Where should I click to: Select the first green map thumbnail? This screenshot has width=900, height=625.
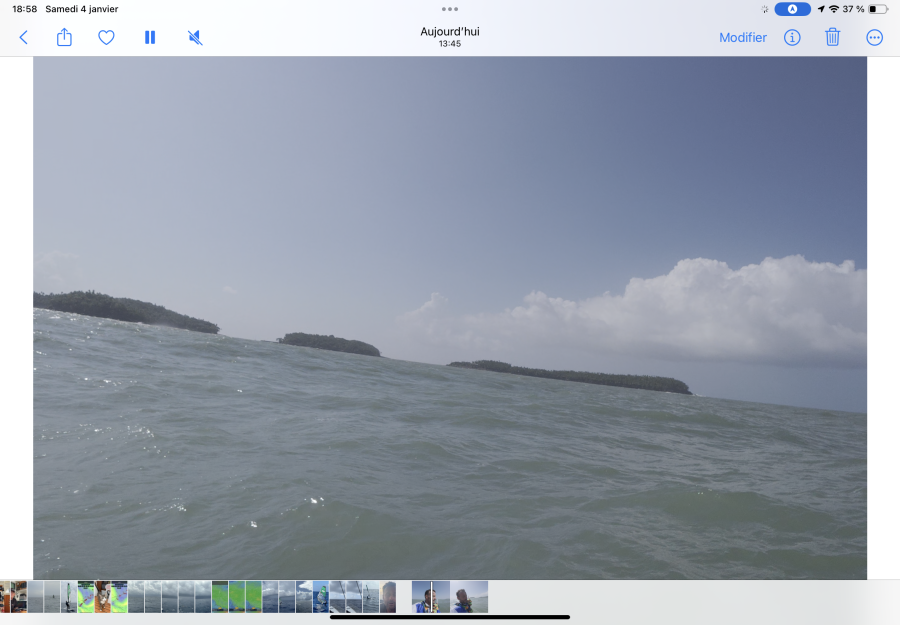86,597
